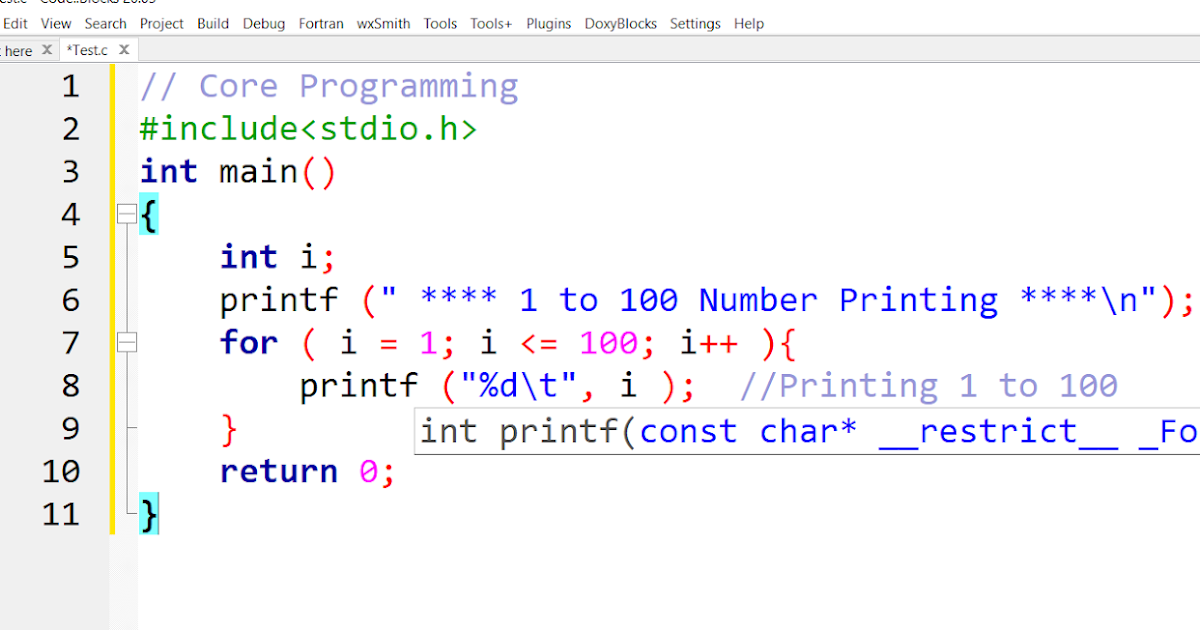The image size is (1200, 630).
Task: Select the *Test.c editor tab
Action: tap(88, 48)
